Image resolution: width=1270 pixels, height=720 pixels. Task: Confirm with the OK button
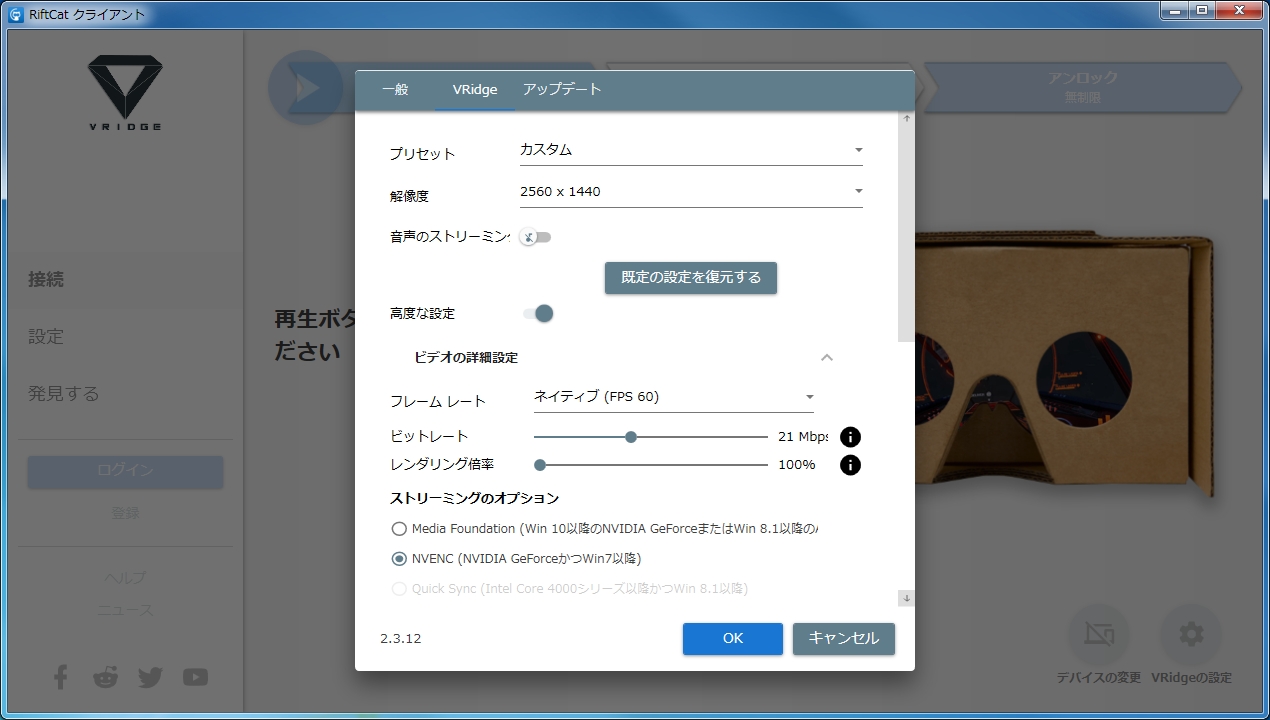[x=733, y=638]
